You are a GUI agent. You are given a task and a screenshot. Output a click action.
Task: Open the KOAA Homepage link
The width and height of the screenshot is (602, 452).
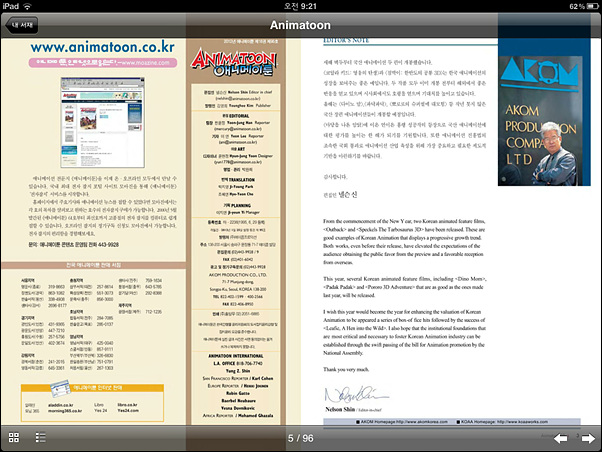[502, 422]
